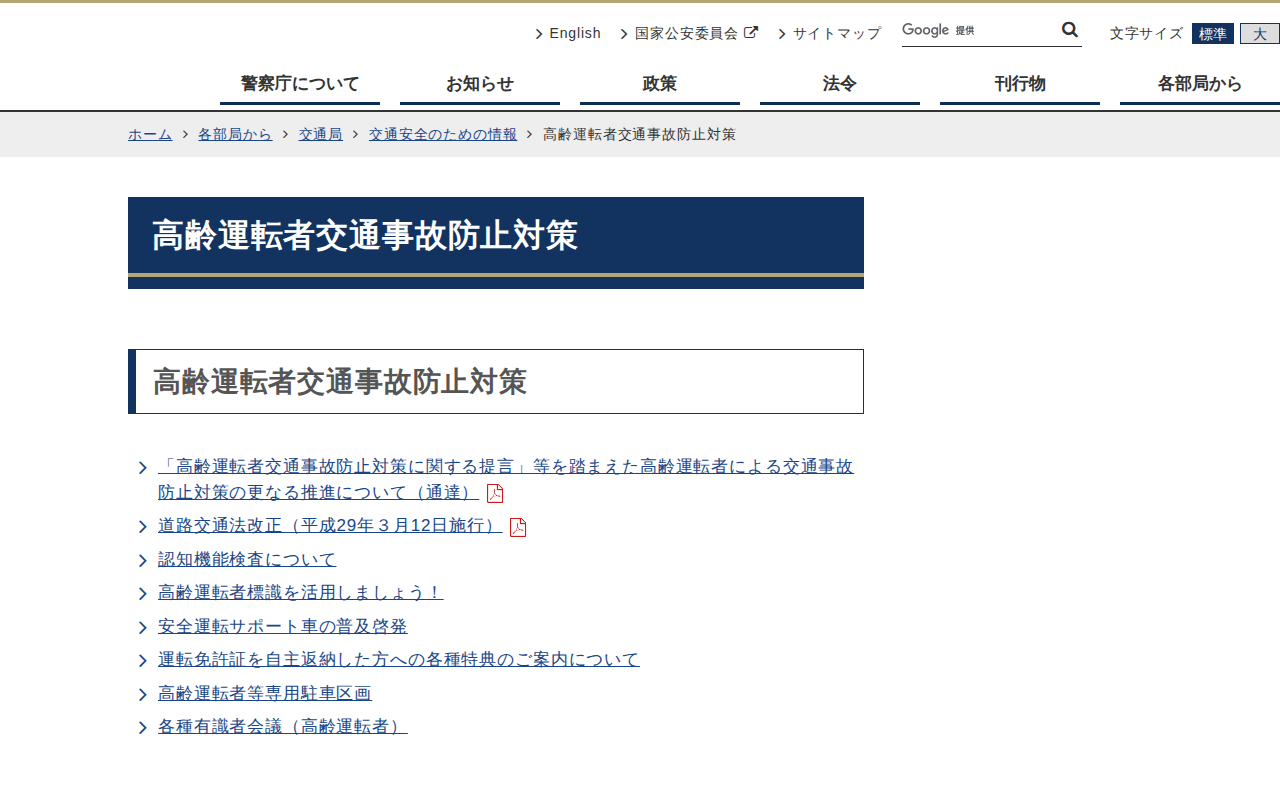Go to ホーム breadcrumb
The height and width of the screenshot is (800, 1280).
click(150, 134)
